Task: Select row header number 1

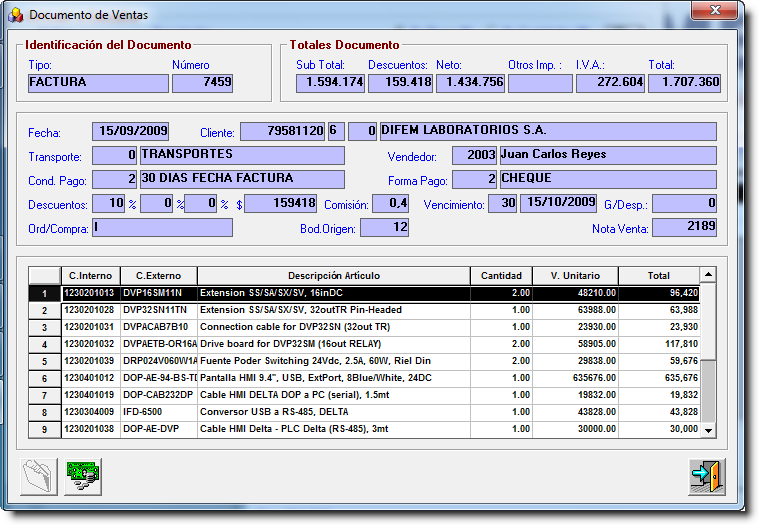Action: (45, 294)
